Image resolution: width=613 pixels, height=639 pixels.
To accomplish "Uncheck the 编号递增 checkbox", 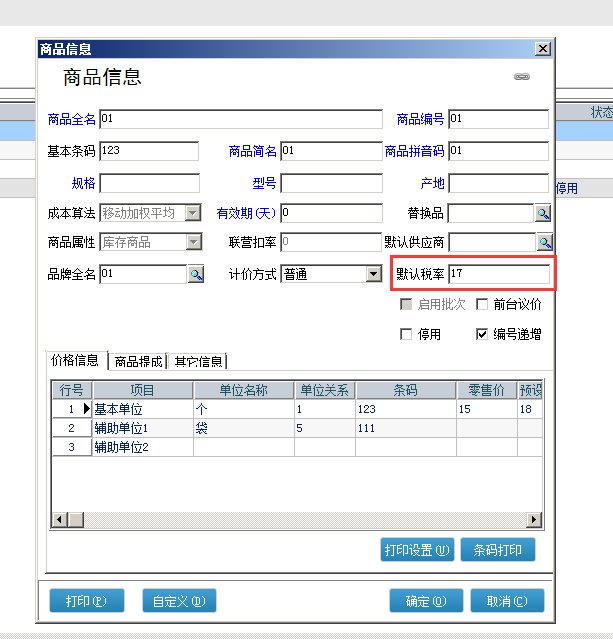I will 482,335.
